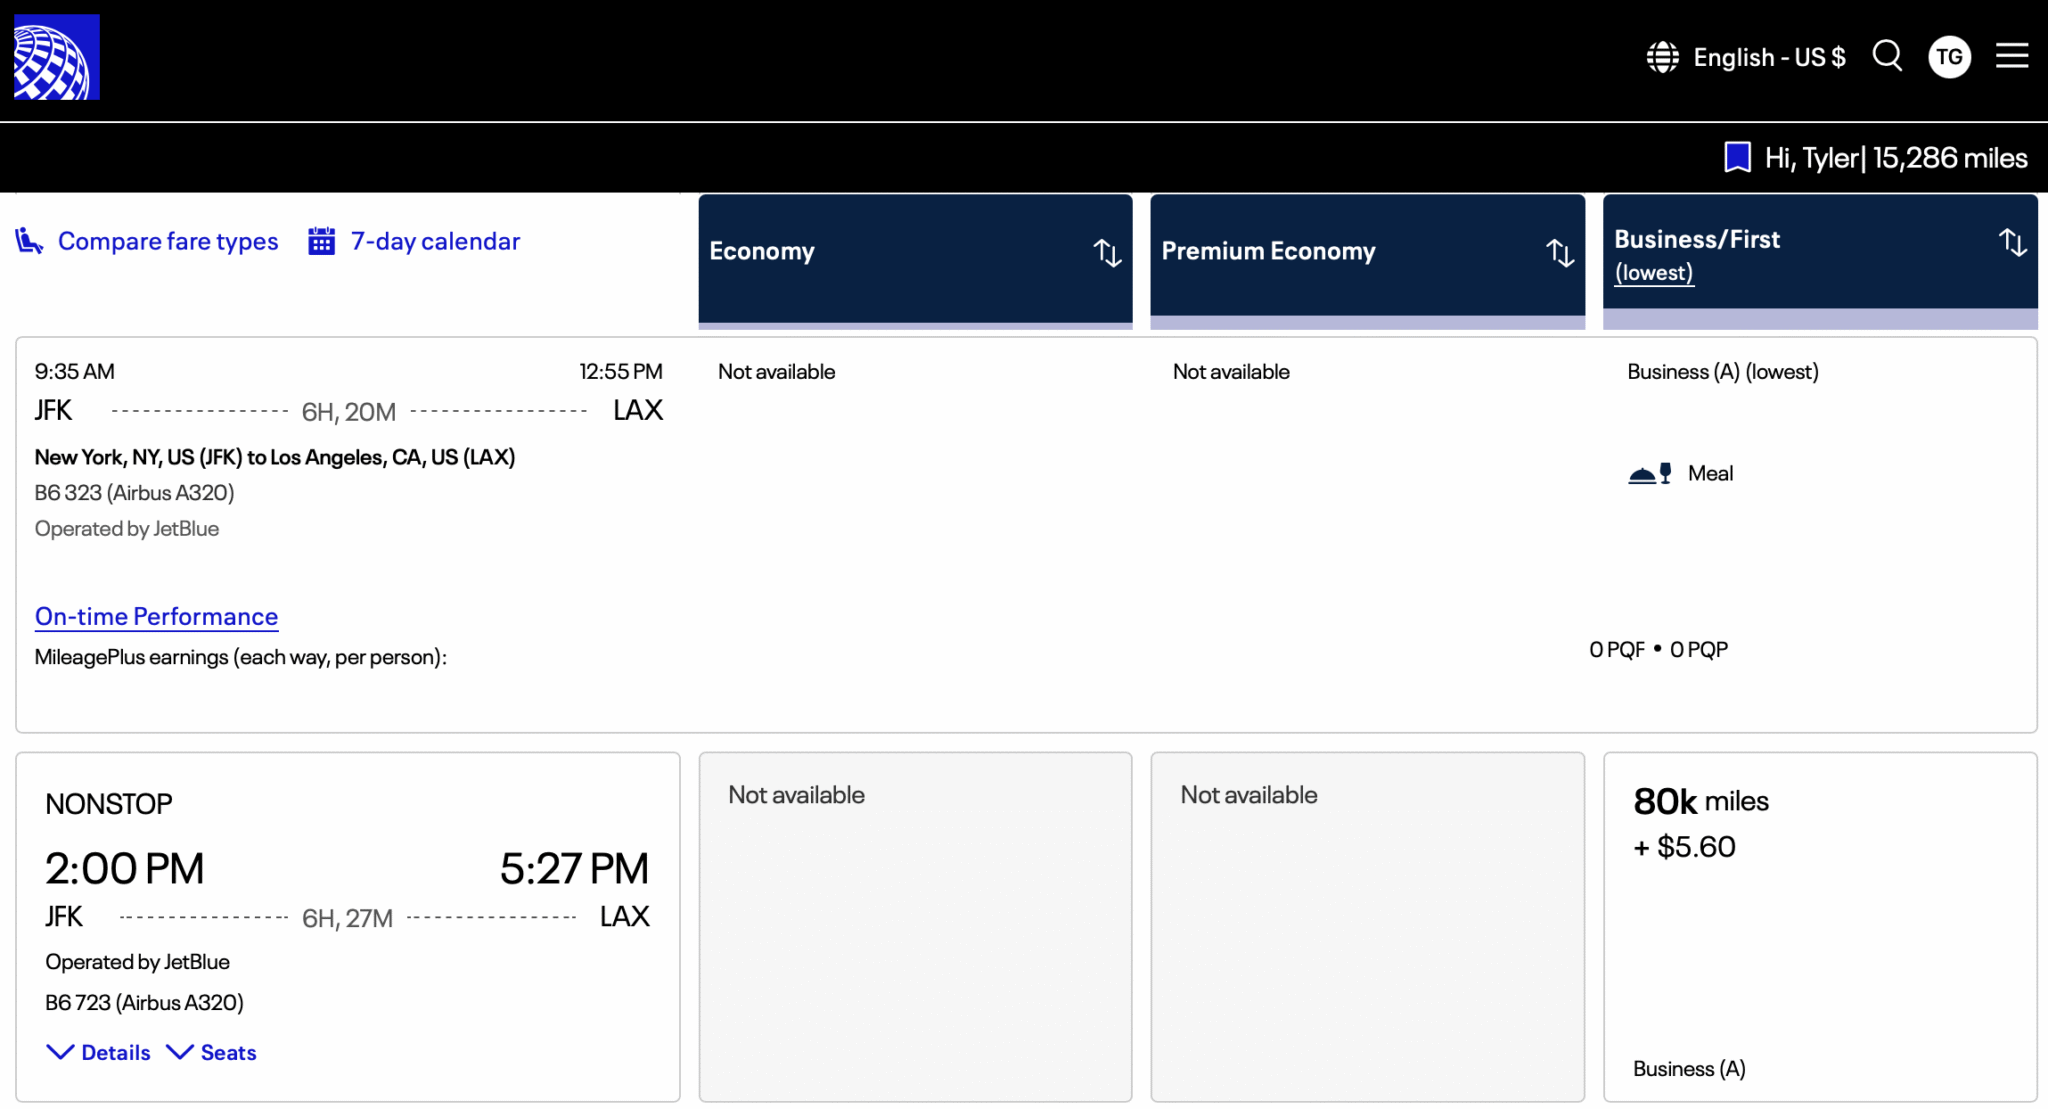Click the seat icon beside Compare fare types
Screen dimensions: 2048x1109
(29, 240)
